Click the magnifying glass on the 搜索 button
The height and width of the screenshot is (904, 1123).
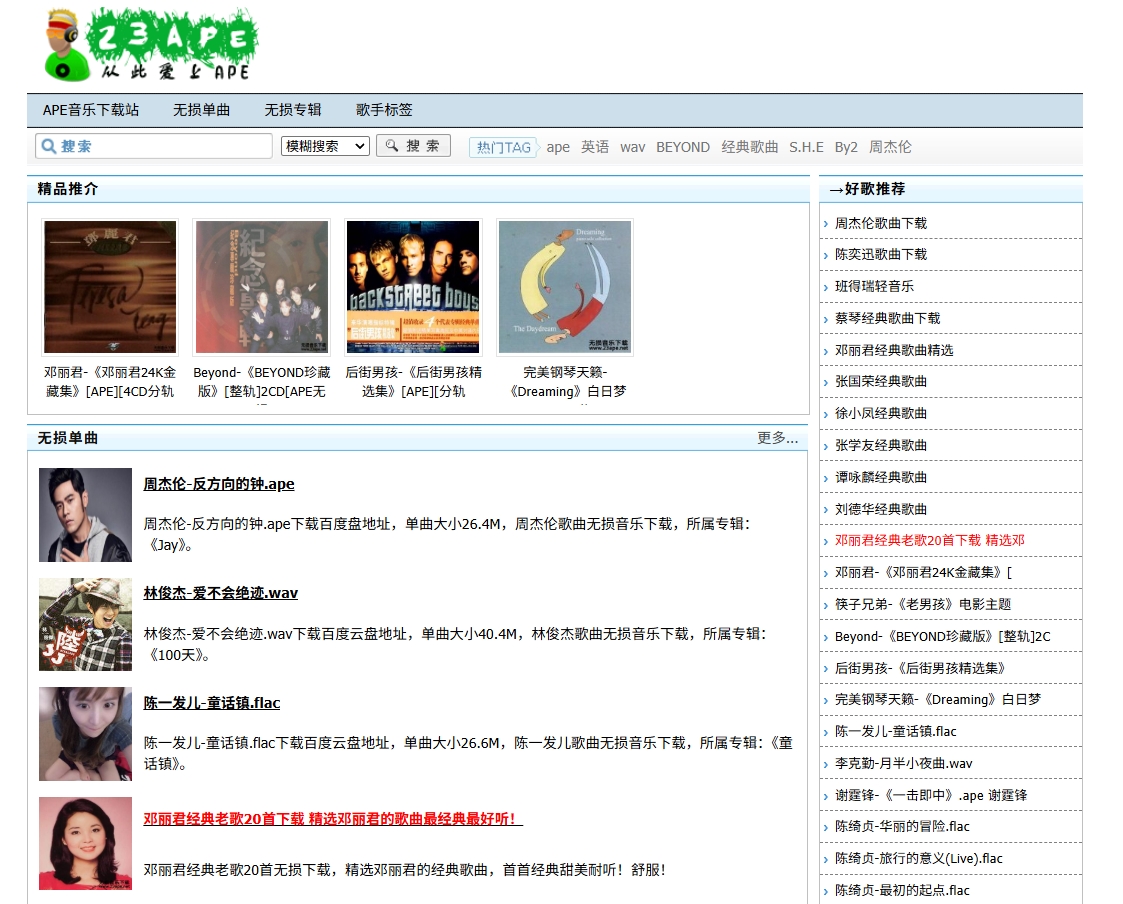[x=393, y=146]
